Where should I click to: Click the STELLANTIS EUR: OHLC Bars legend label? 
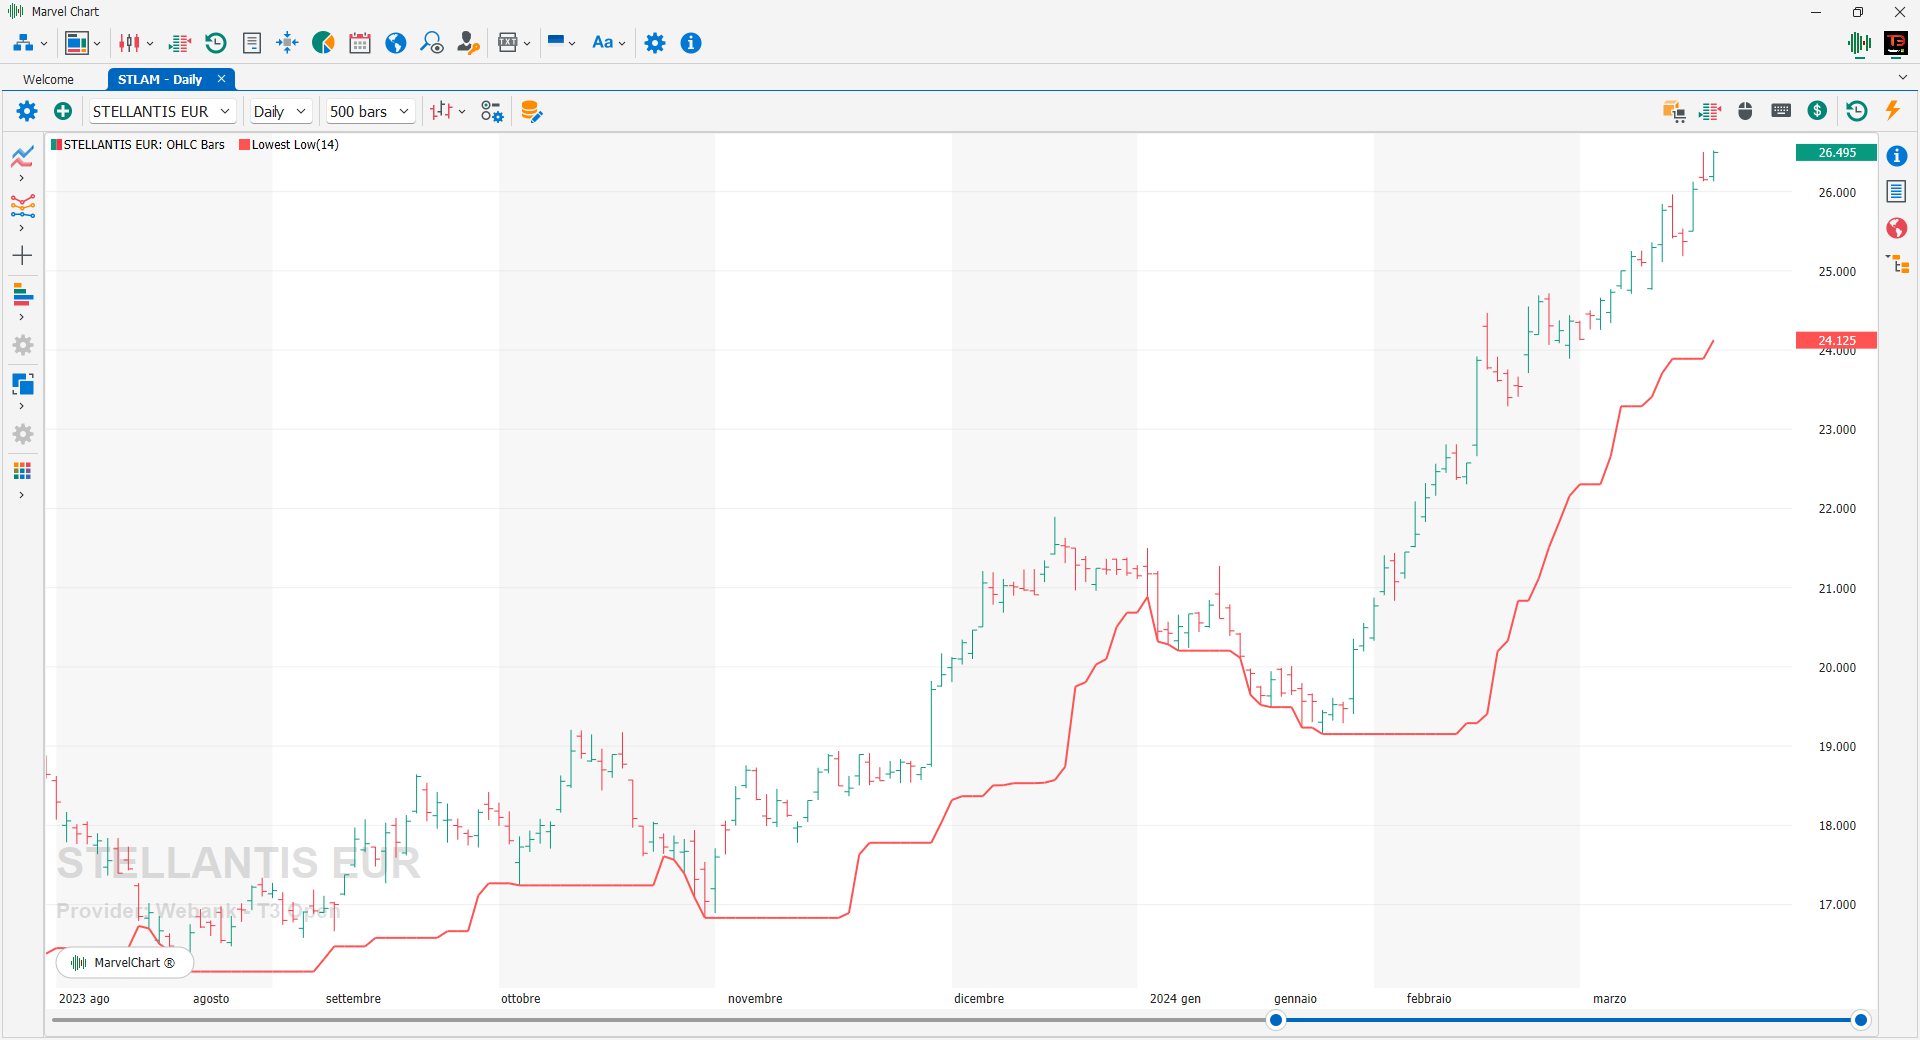coord(144,145)
